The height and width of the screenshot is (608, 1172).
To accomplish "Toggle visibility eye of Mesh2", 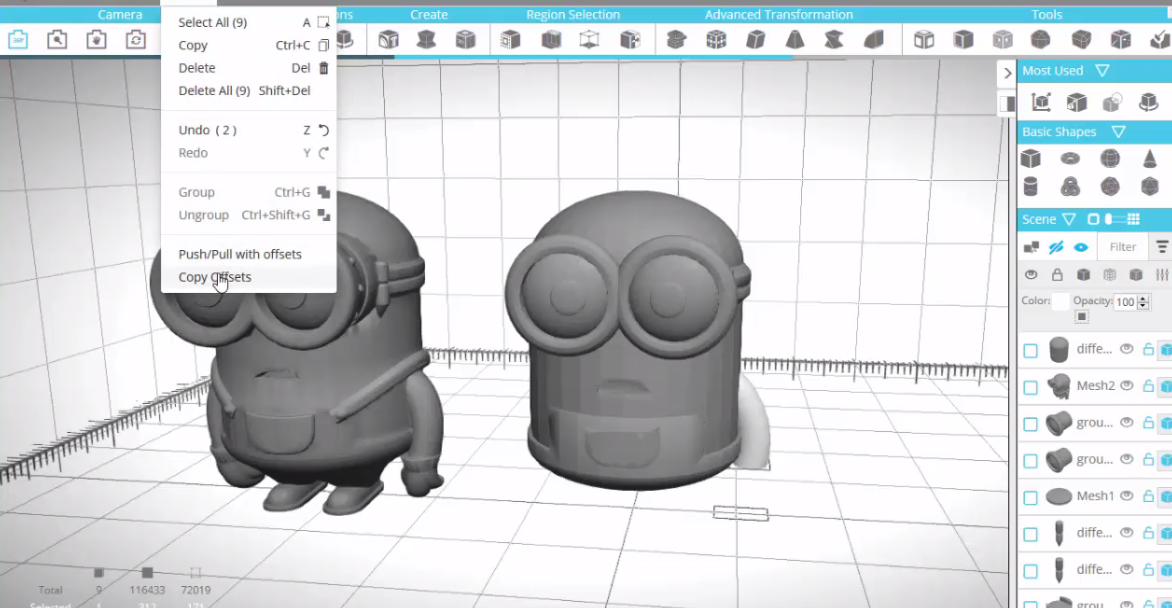I will coord(1127,385).
